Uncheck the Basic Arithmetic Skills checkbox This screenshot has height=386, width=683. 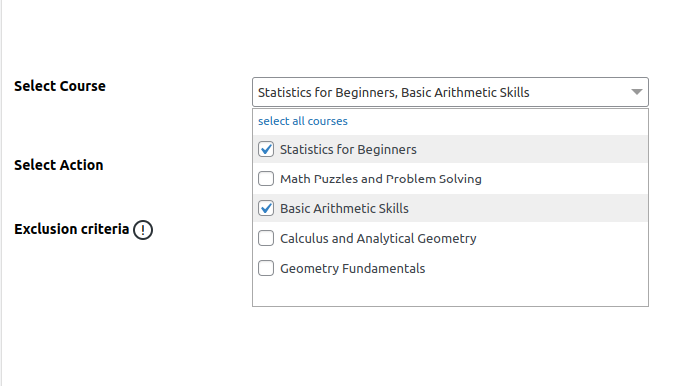pos(266,208)
